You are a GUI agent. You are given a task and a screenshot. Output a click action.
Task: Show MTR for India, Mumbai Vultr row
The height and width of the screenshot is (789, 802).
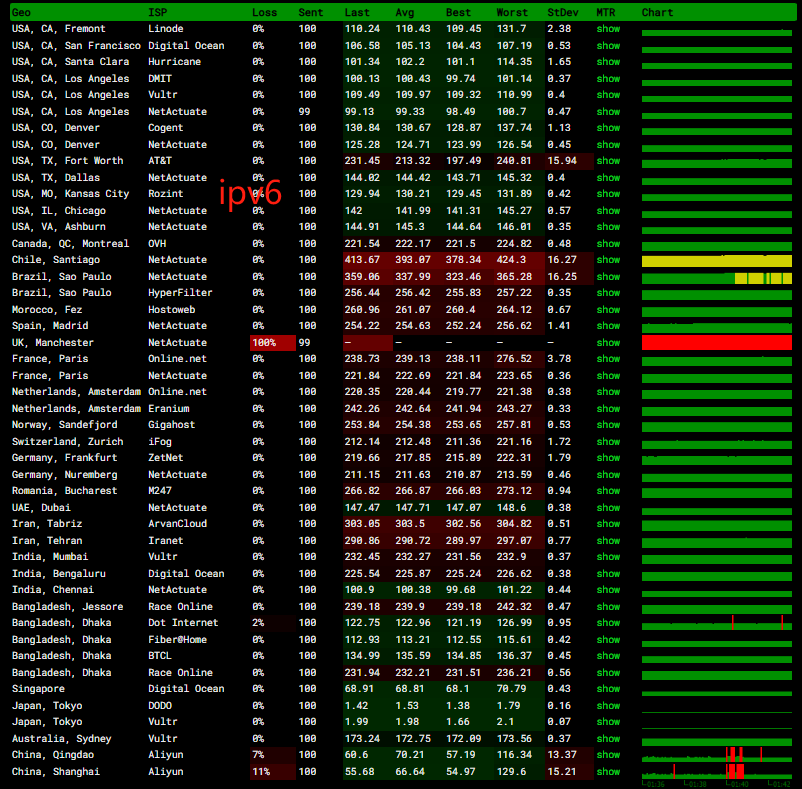608,557
